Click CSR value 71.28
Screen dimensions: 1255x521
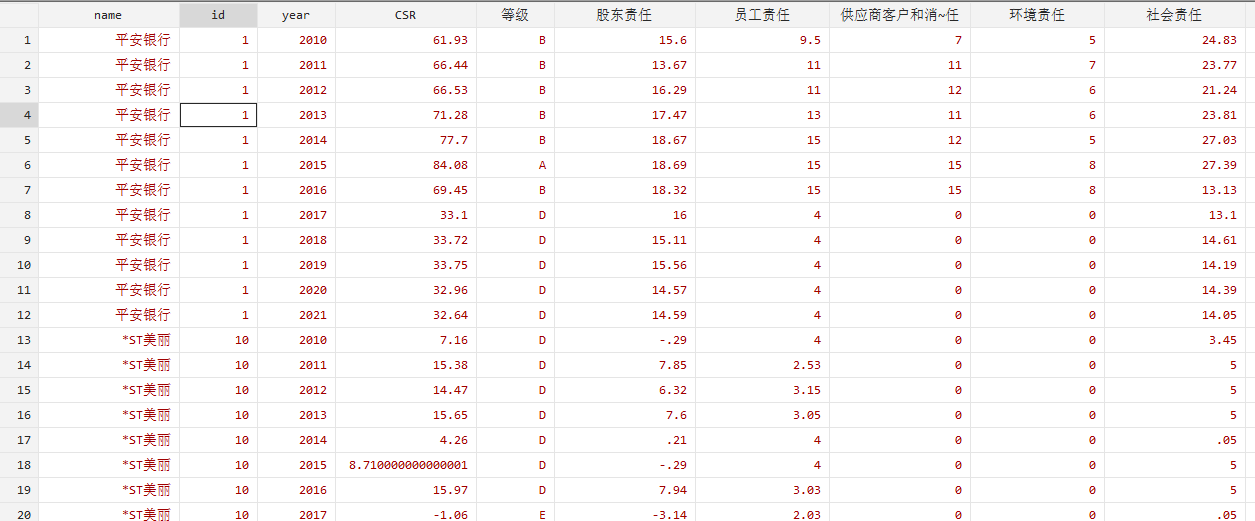point(451,115)
